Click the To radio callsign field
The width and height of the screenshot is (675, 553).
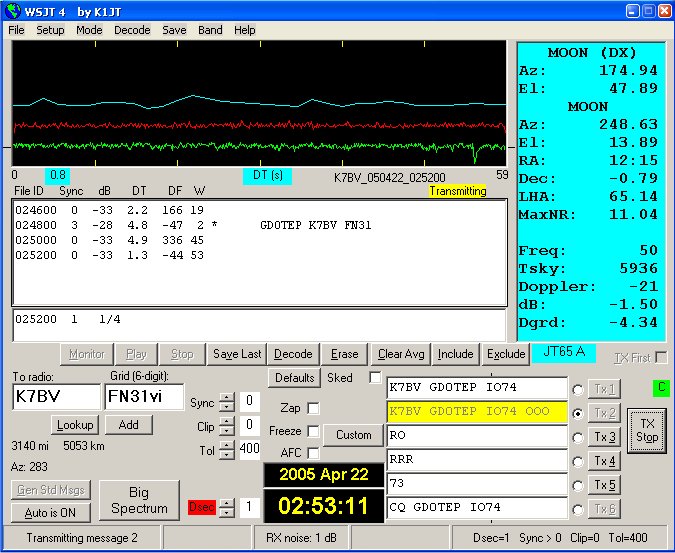(x=57, y=397)
